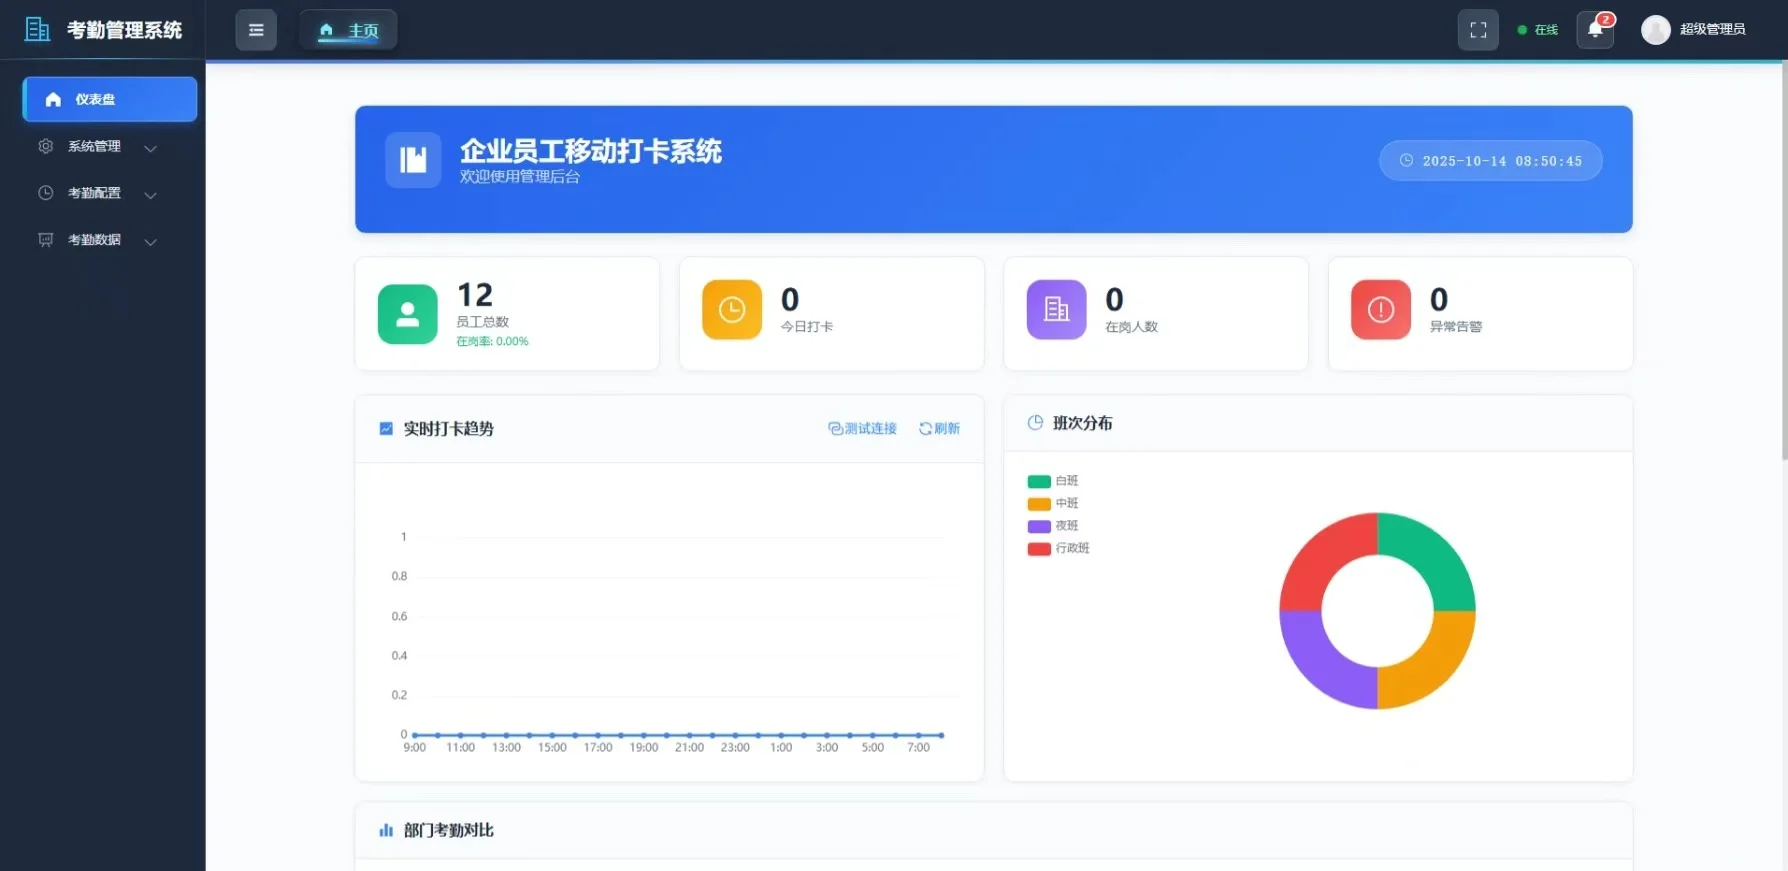The width and height of the screenshot is (1788, 871).
Task: Click the 系统管理 gear icon
Action: (46, 146)
